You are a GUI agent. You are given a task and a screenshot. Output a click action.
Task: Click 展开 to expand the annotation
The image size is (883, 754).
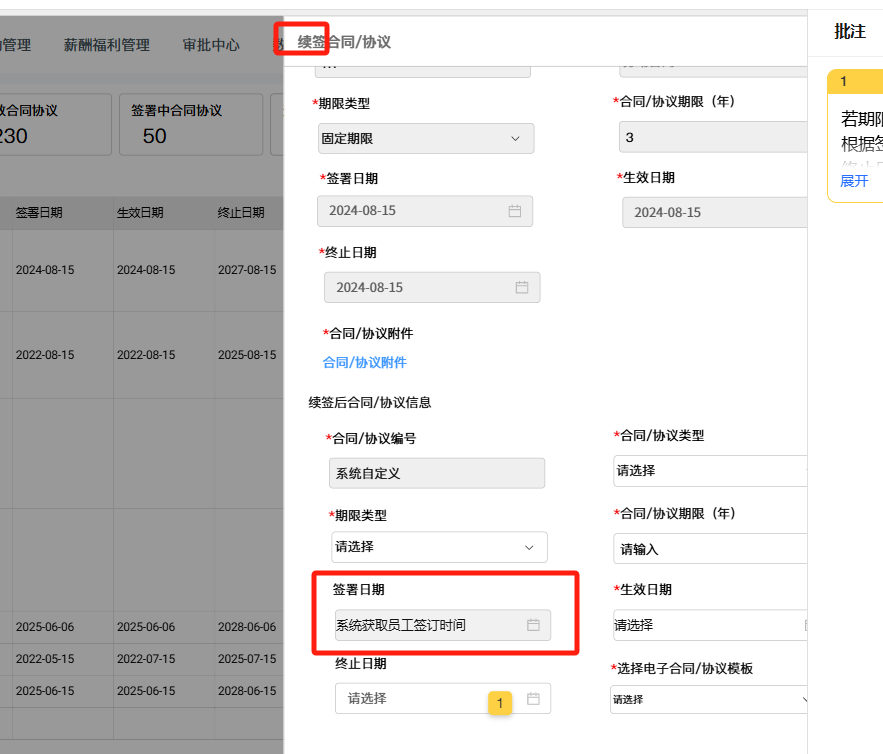(x=854, y=181)
